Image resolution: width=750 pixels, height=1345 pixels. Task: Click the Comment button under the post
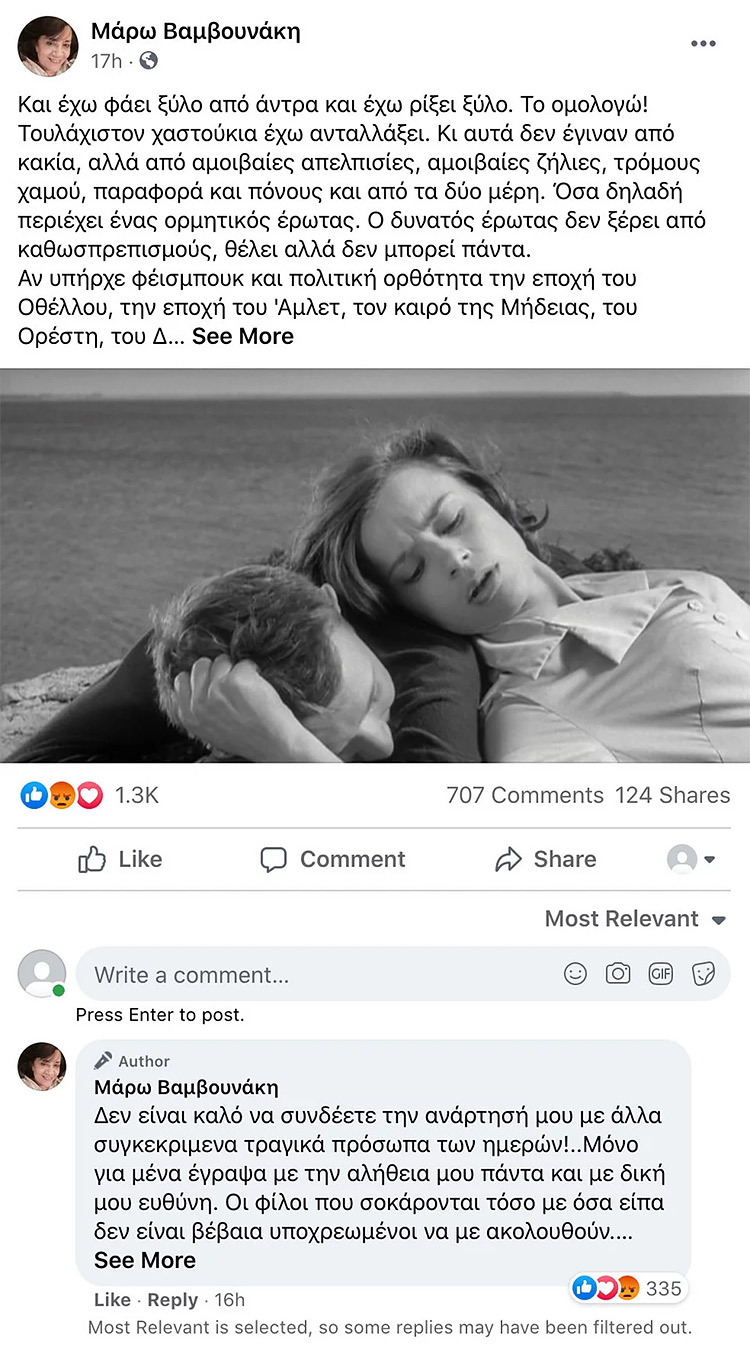[333, 859]
